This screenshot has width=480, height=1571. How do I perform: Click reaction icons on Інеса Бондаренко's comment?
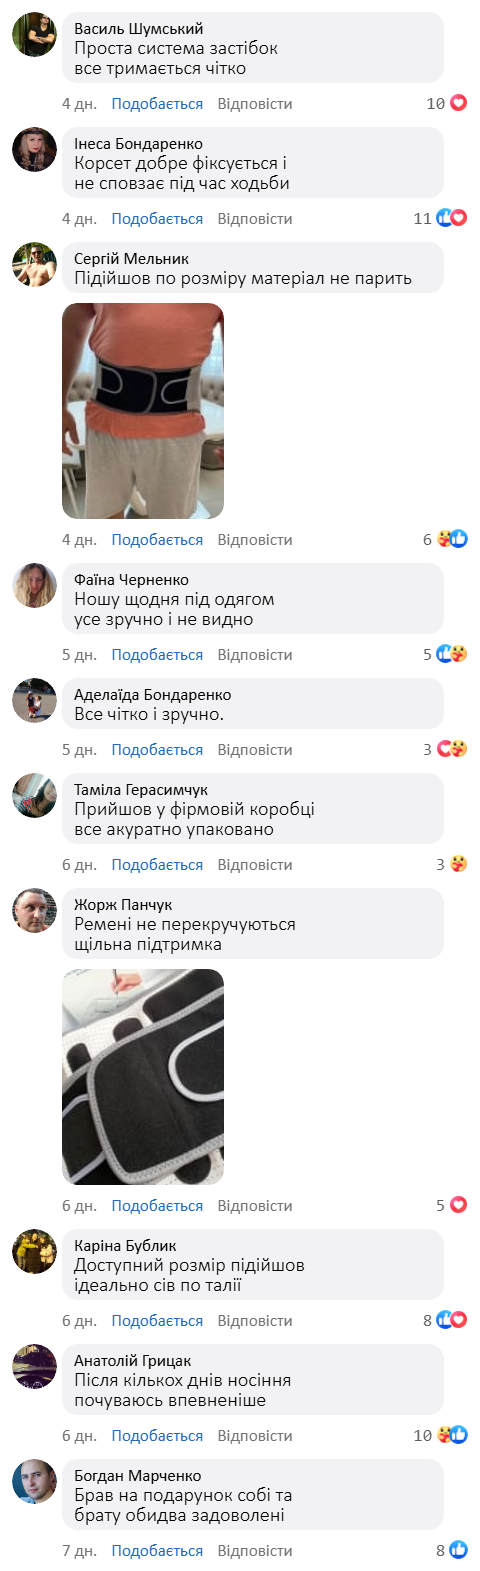coord(452,218)
